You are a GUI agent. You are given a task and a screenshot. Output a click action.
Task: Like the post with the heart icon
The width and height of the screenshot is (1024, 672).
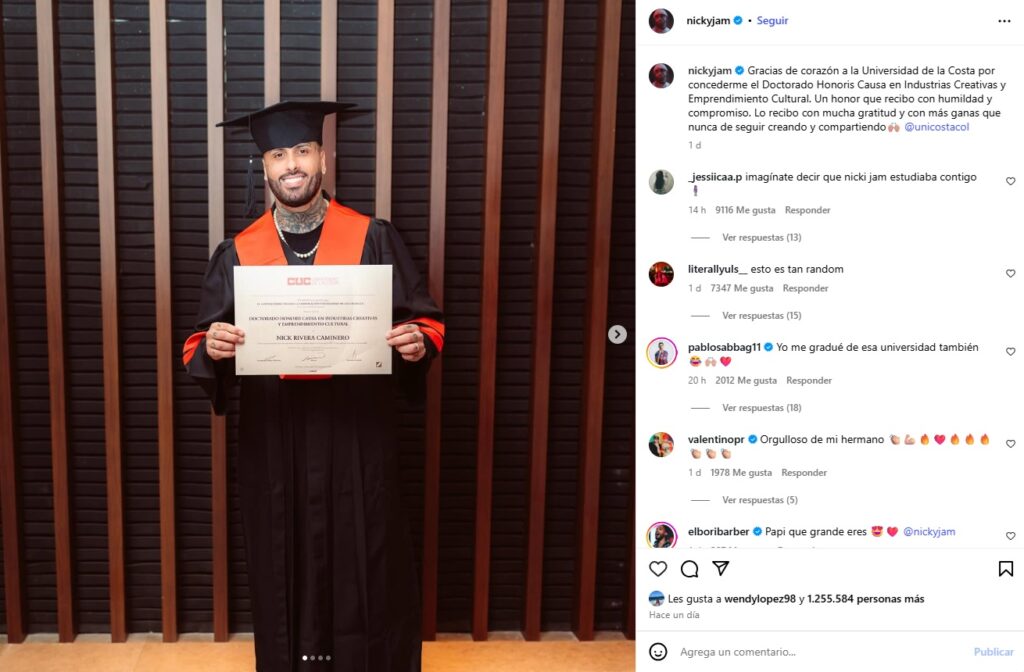click(658, 569)
